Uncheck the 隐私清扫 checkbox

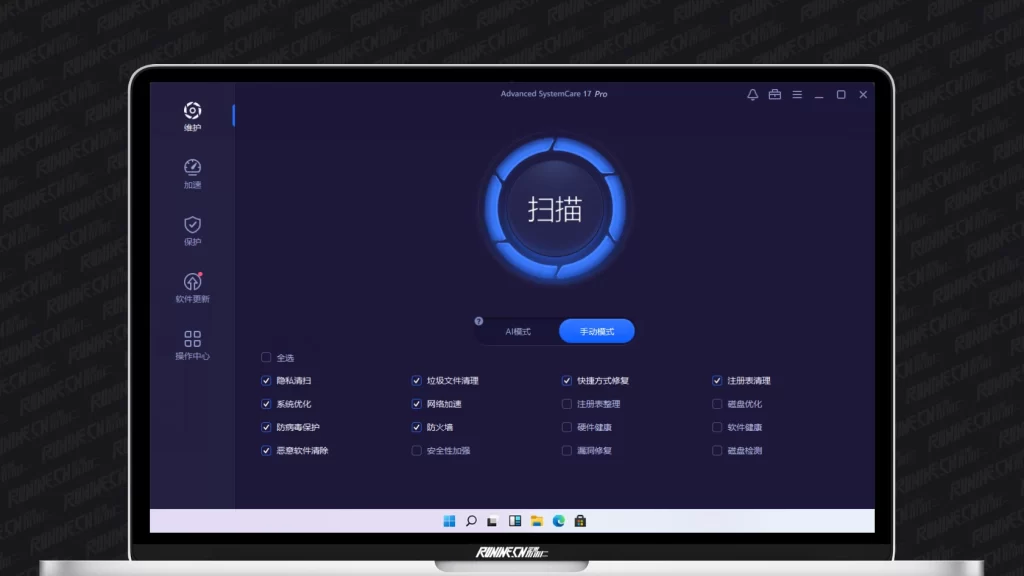(266, 381)
